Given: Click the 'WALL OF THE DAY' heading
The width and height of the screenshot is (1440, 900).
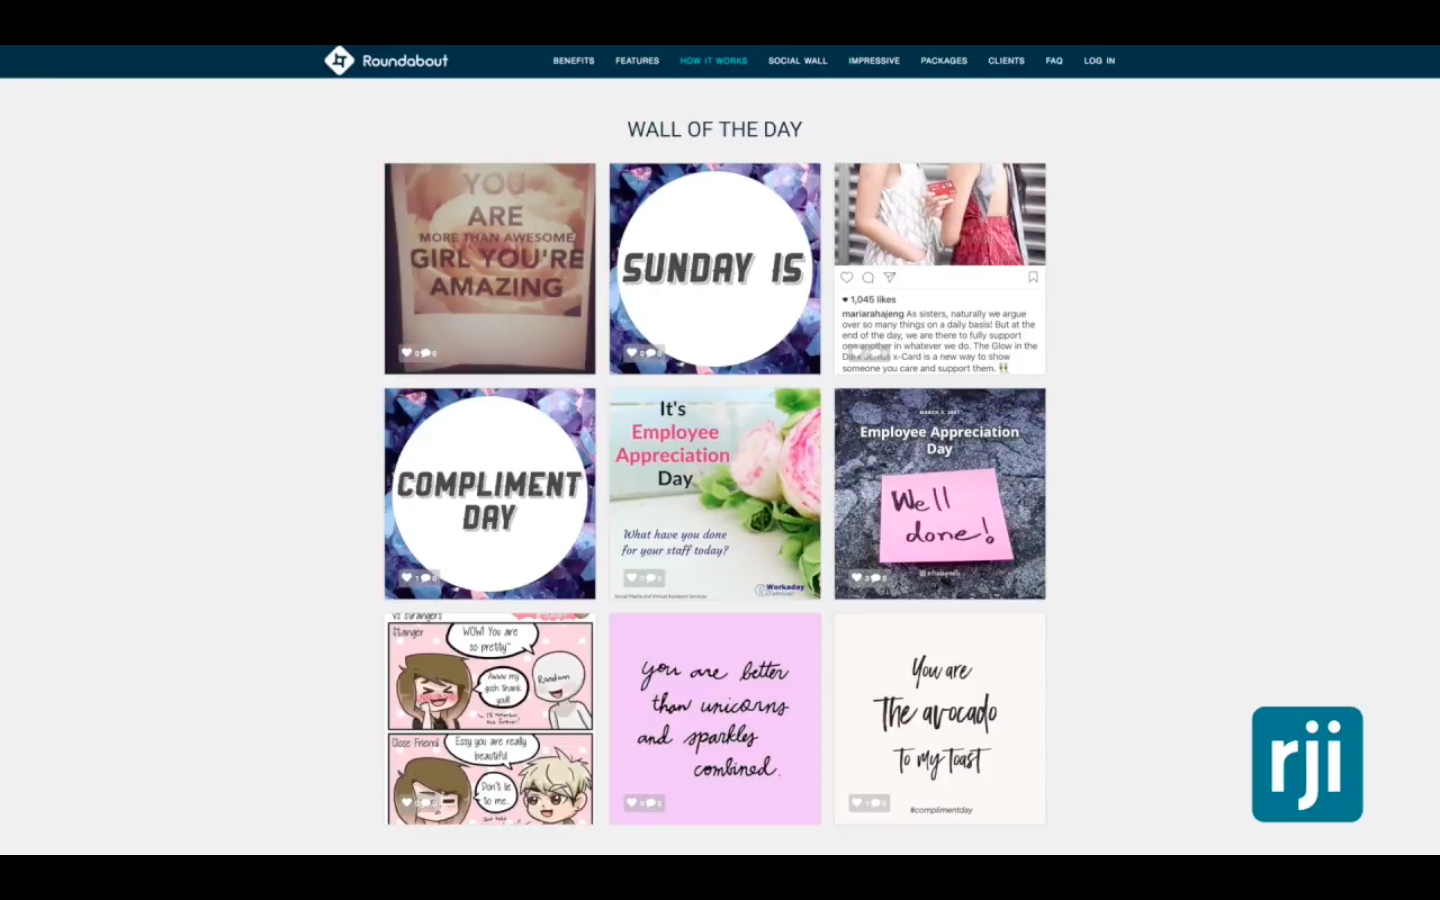Looking at the screenshot, I should tap(715, 129).
